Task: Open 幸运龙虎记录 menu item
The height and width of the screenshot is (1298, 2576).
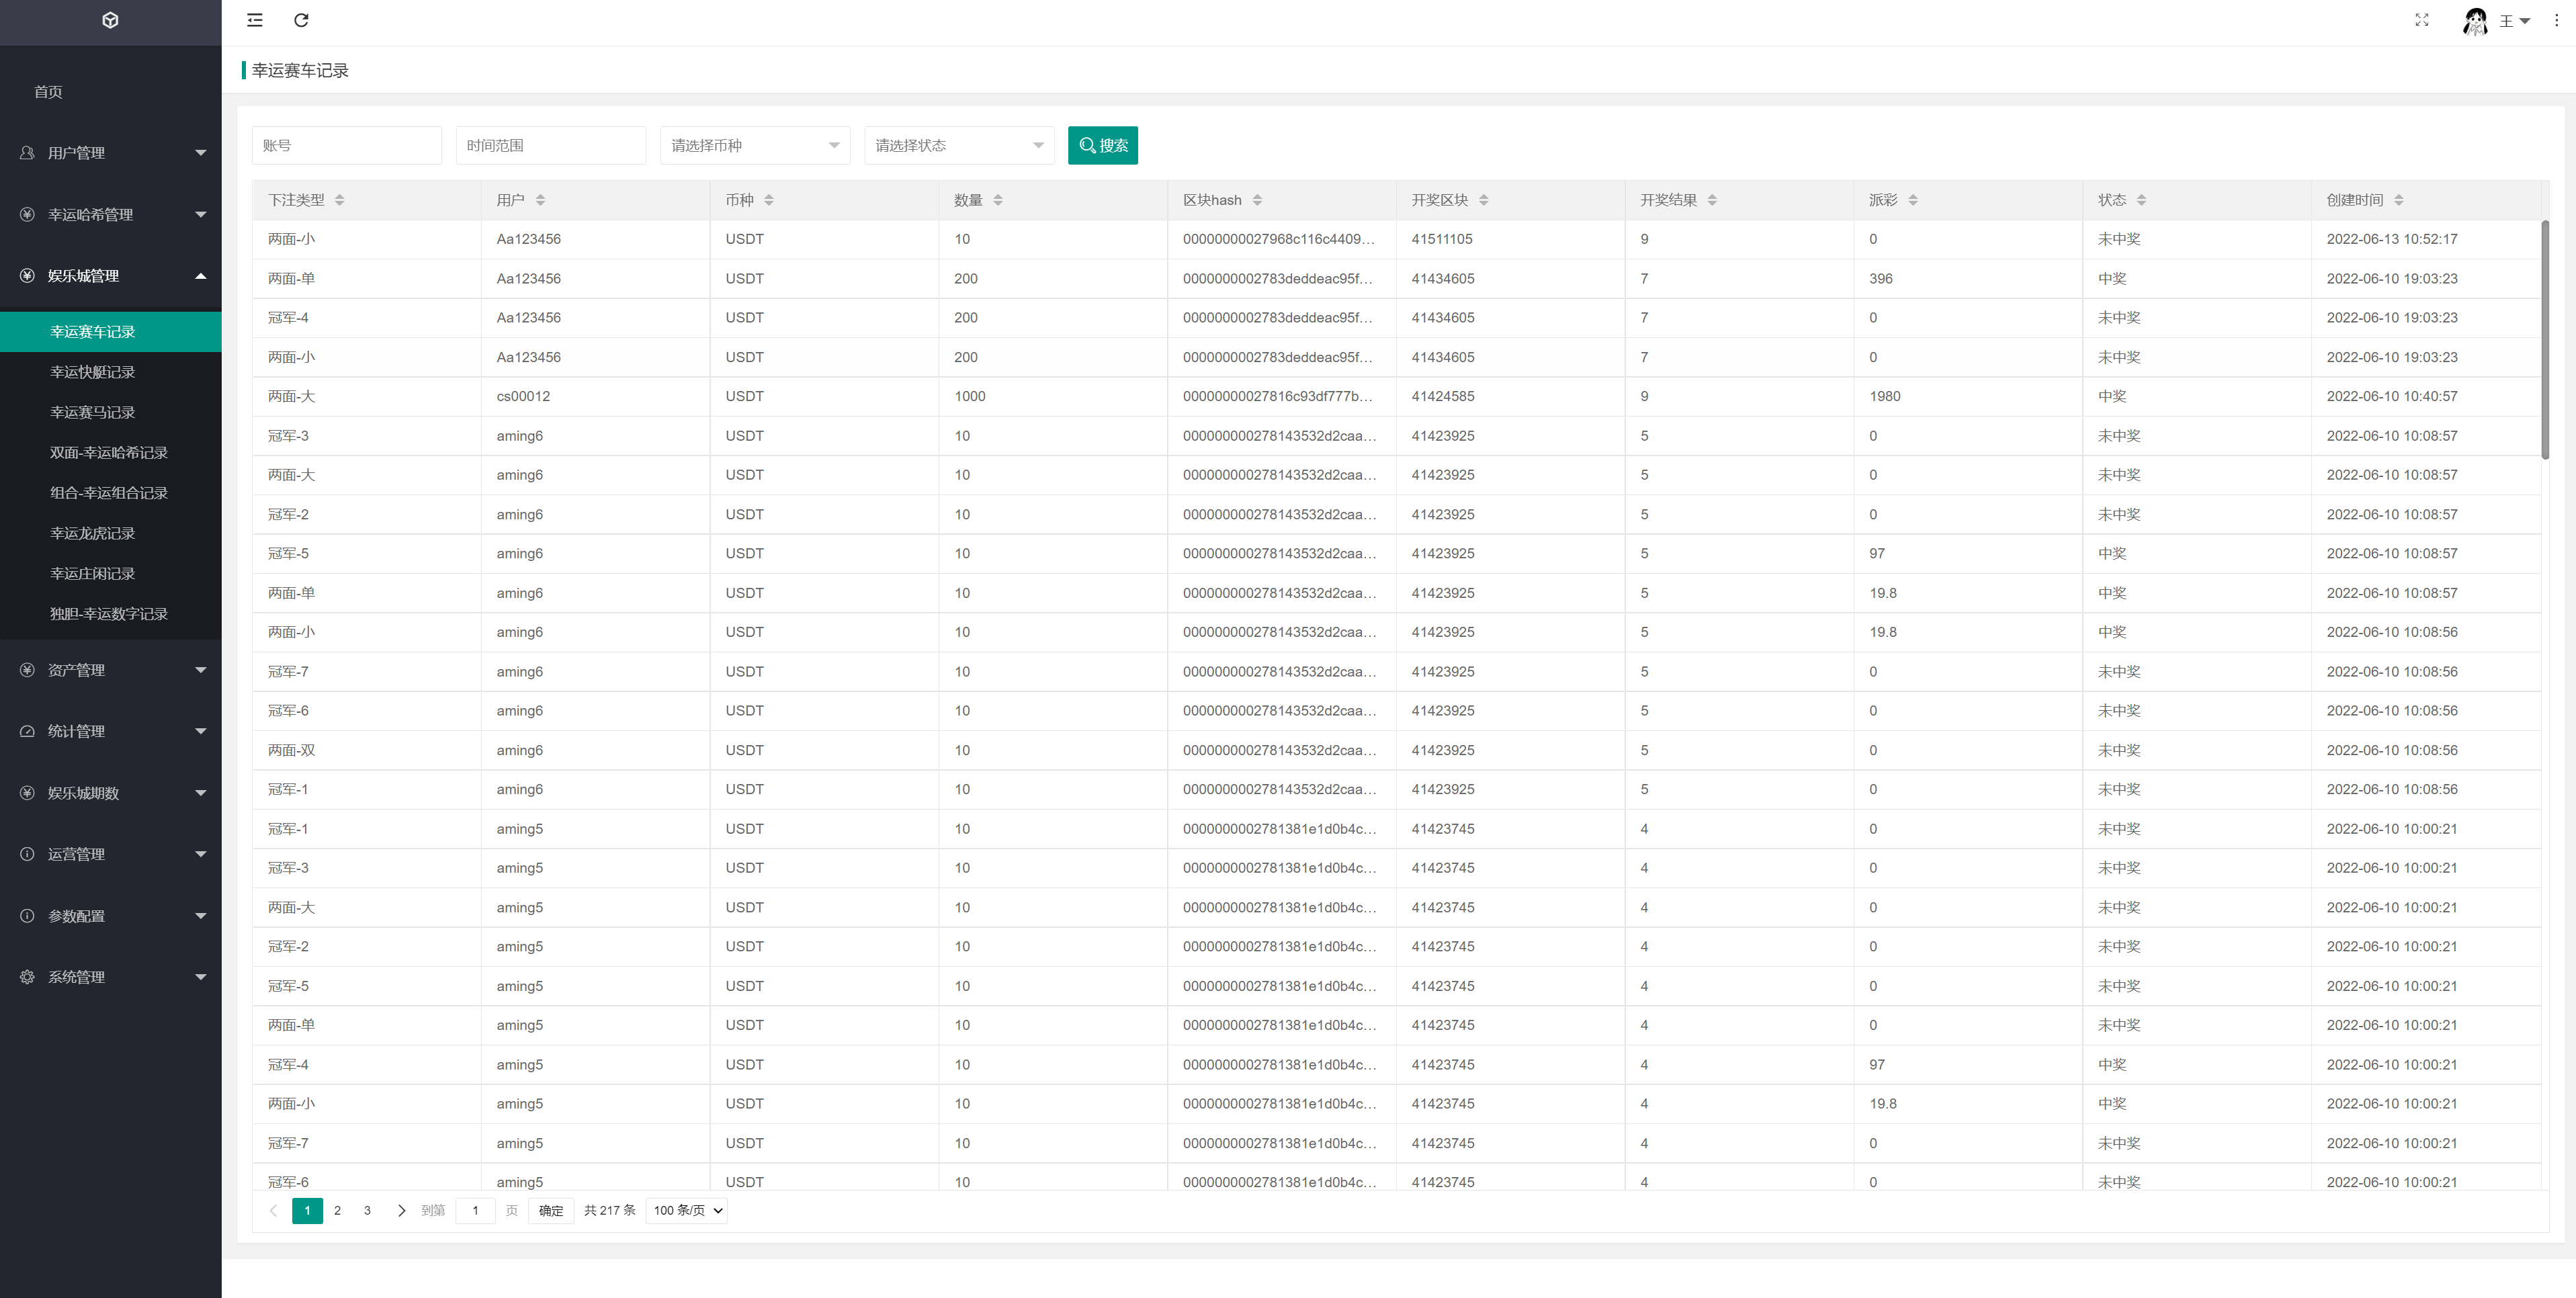Action: click(x=92, y=533)
